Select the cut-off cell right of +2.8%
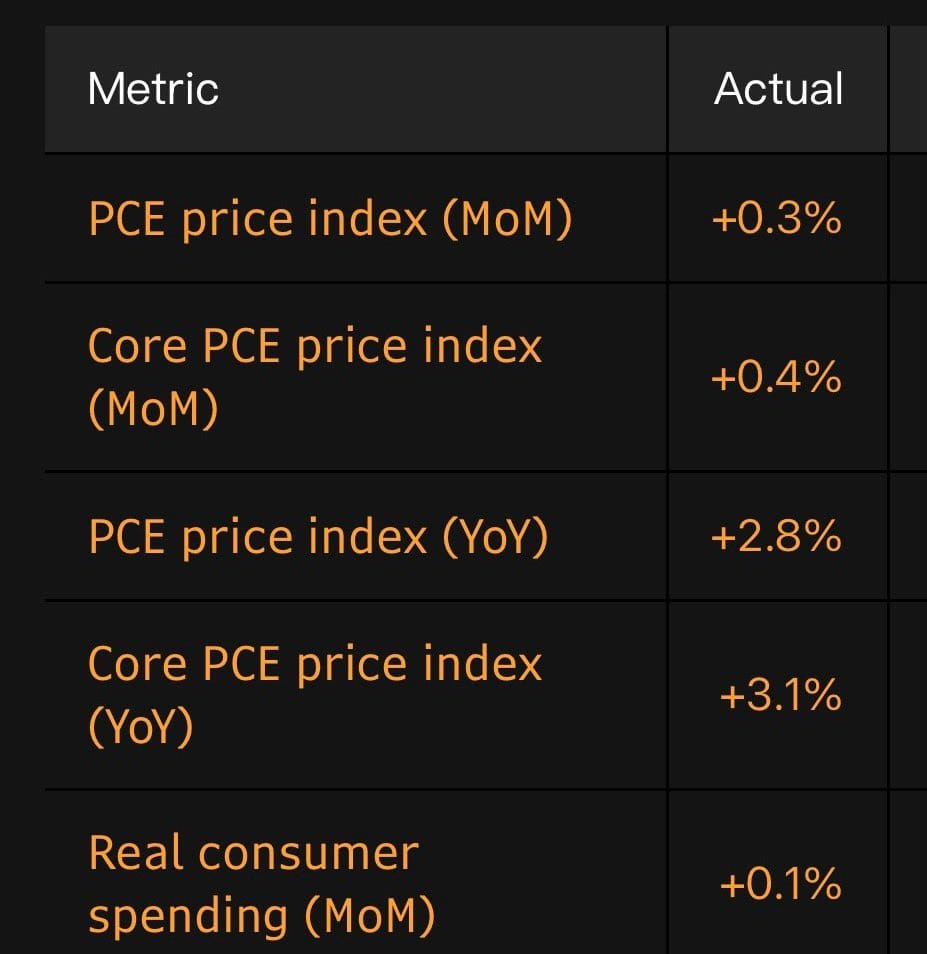The image size is (927, 954). (x=909, y=537)
